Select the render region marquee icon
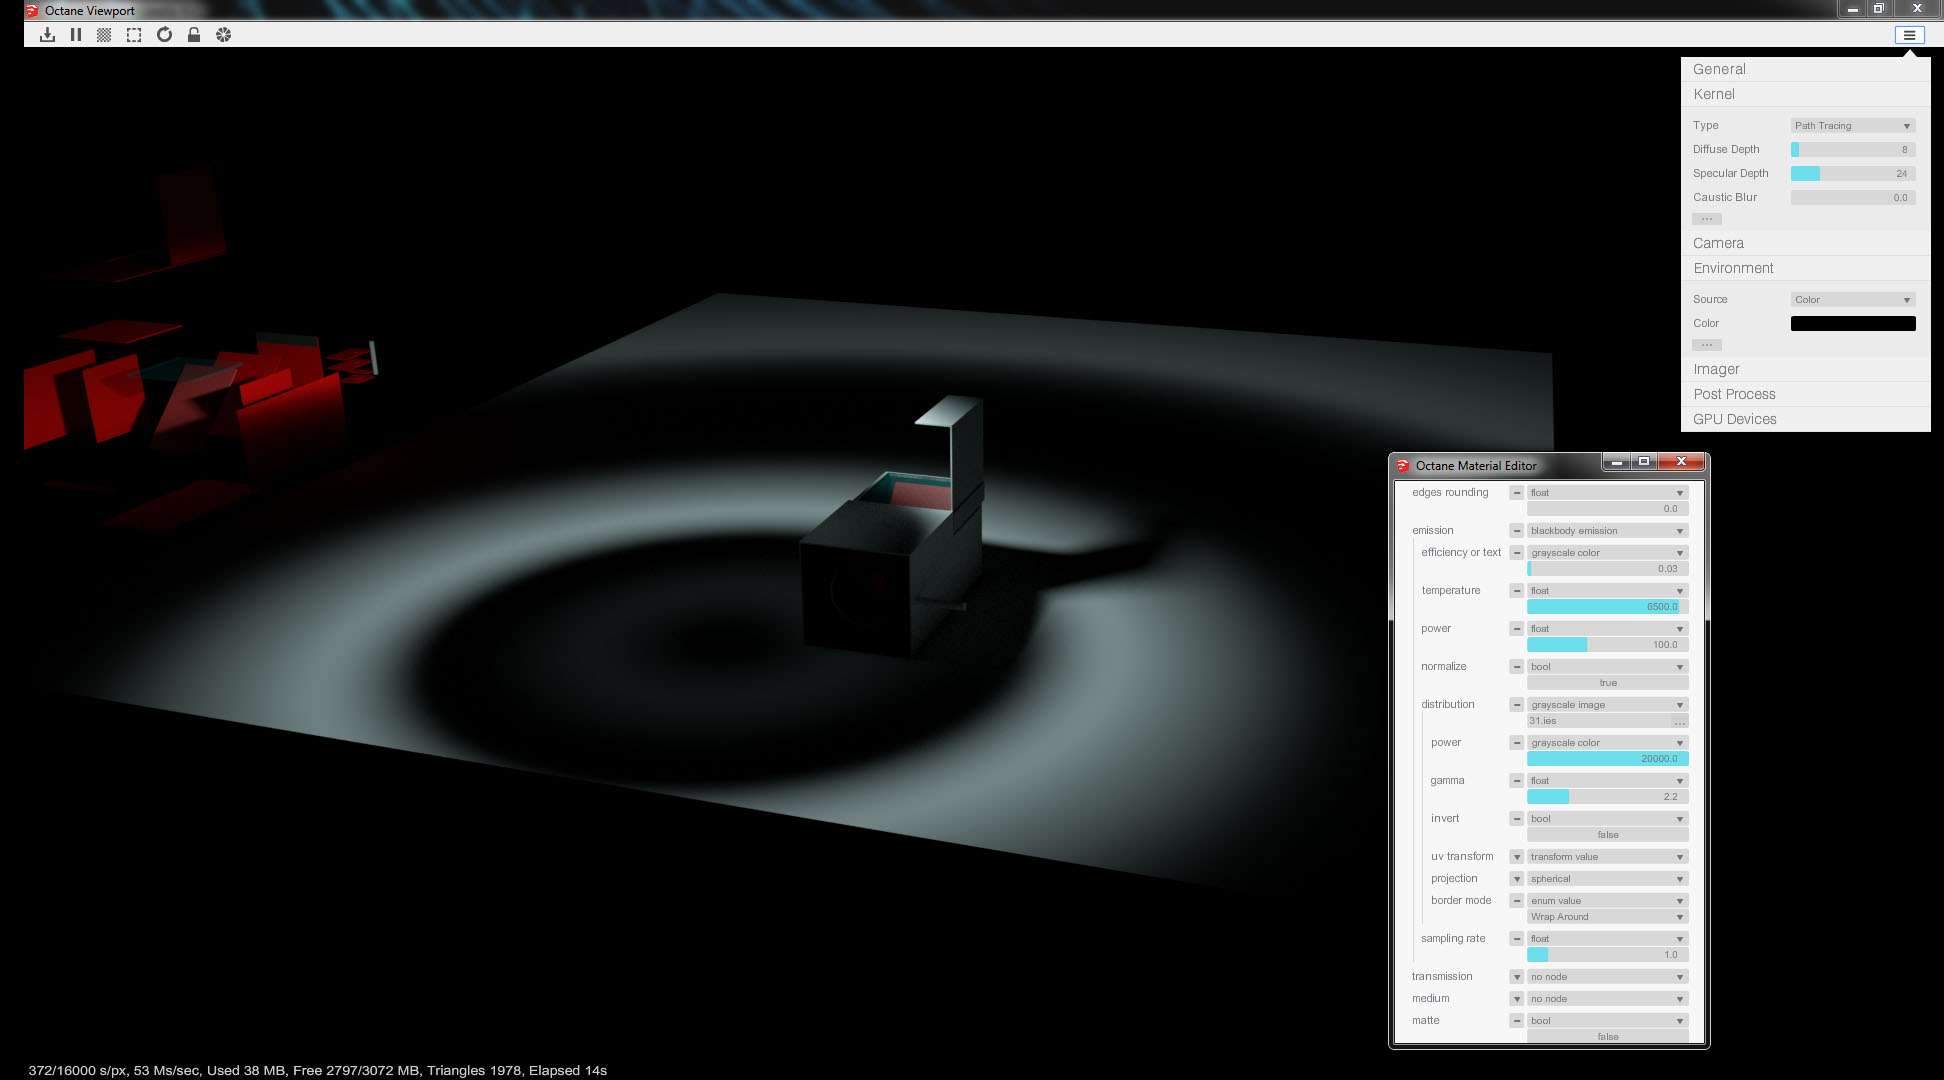This screenshot has width=1944, height=1080. click(x=134, y=35)
